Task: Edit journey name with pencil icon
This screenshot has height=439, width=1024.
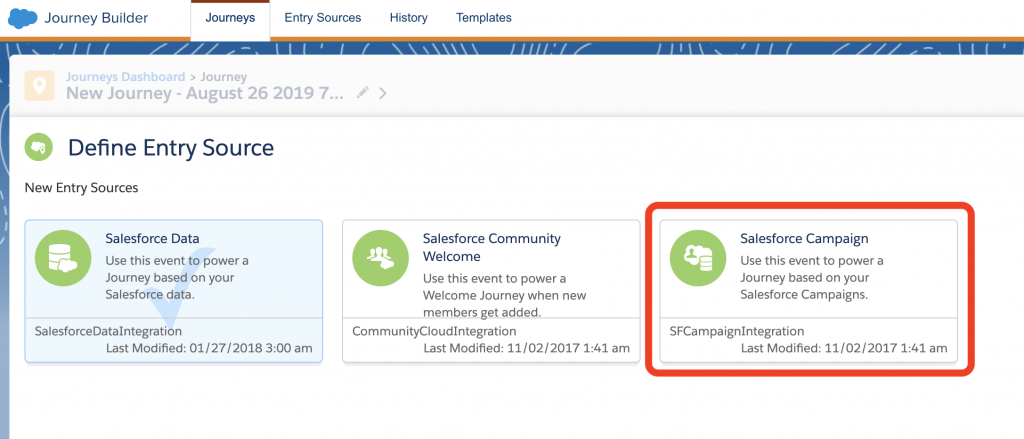Action: click(362, 93)
